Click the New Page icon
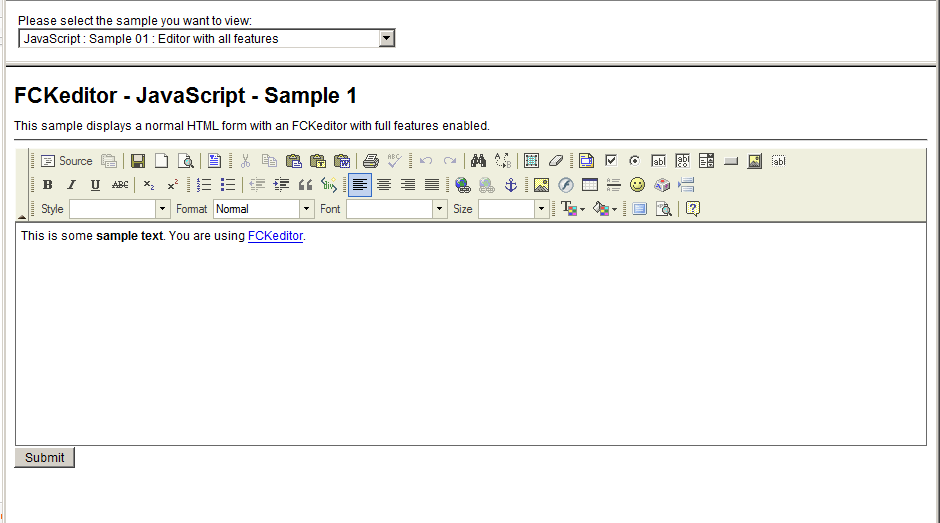The width and height of the screenshot is (940, 523). tap(161, 161)
